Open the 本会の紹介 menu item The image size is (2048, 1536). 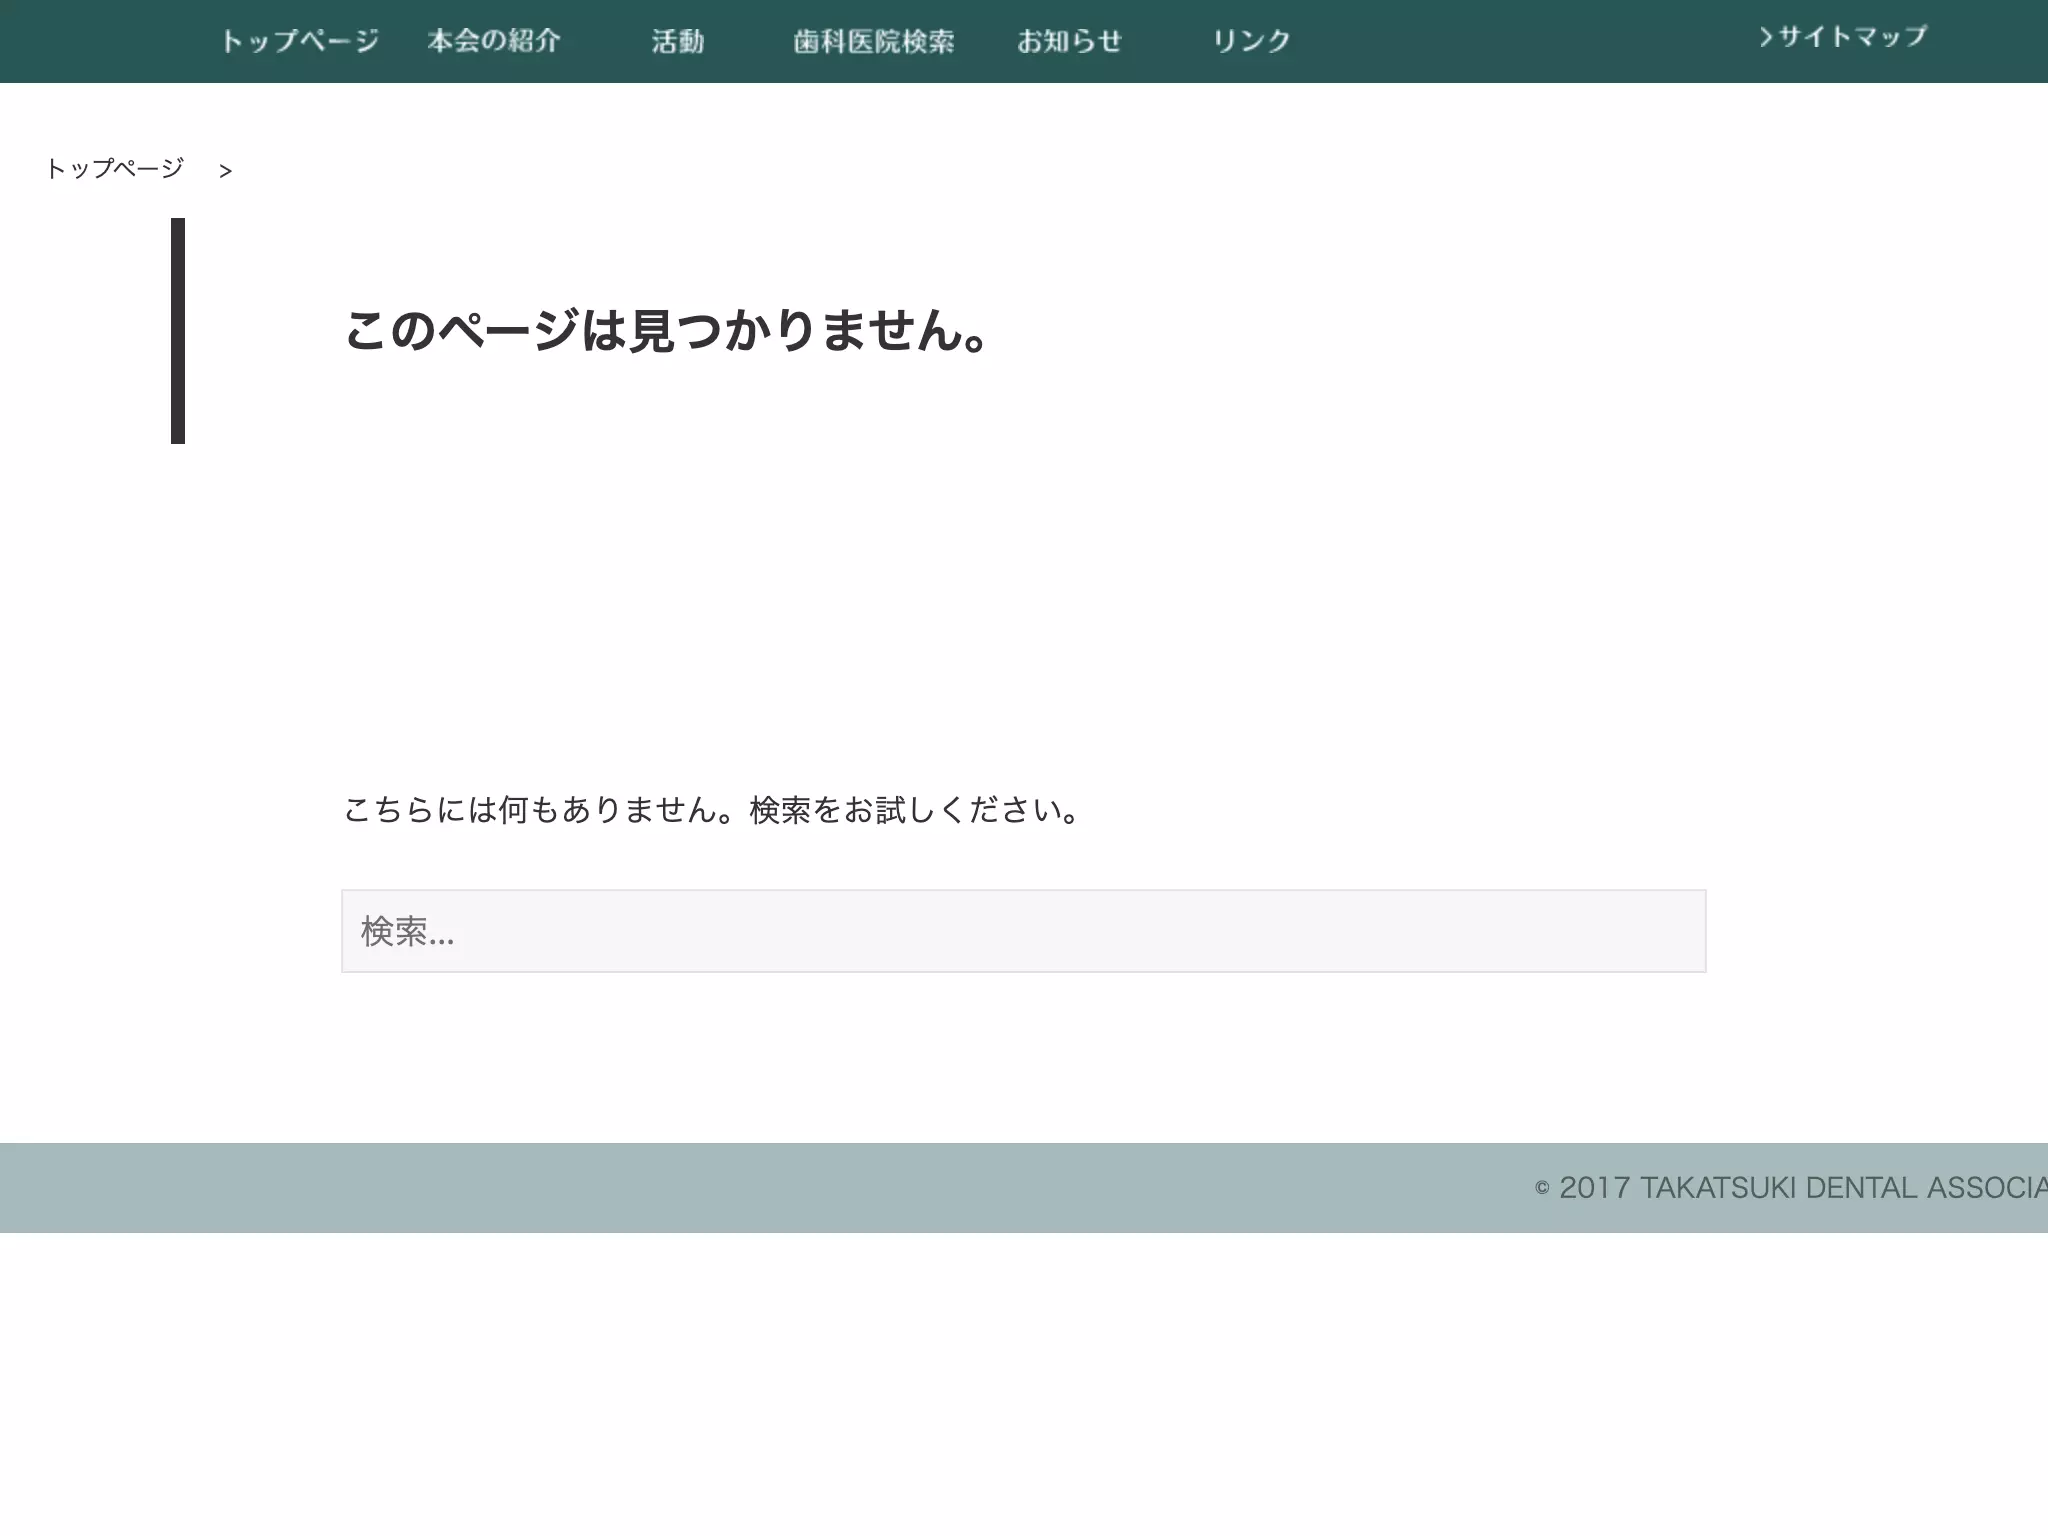point(494,41)
